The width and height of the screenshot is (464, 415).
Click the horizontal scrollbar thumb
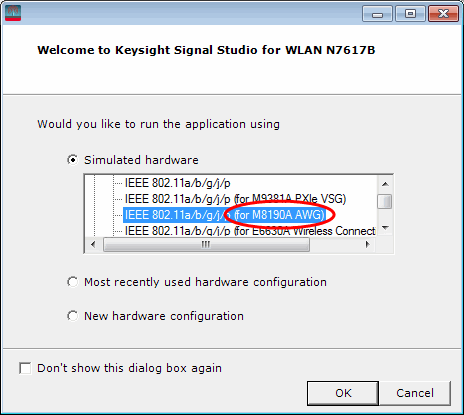tap(206, 244)
